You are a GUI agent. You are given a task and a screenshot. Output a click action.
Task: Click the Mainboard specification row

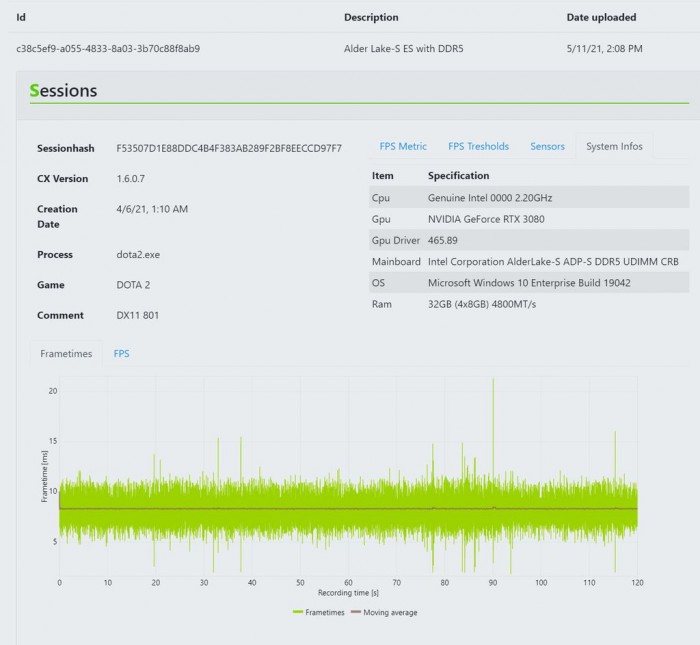[528, 262]
